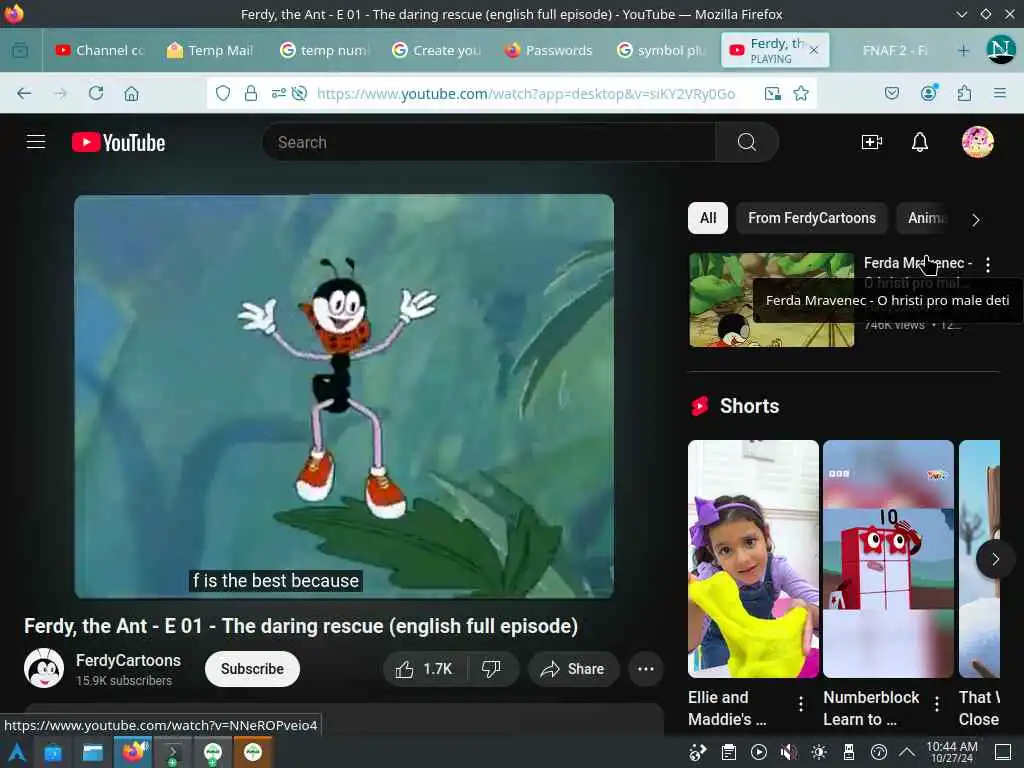Switch to symbol plu tab
Image resolution: width=1024 pixels, height=768 pixels.
click(x=661, y=50)
